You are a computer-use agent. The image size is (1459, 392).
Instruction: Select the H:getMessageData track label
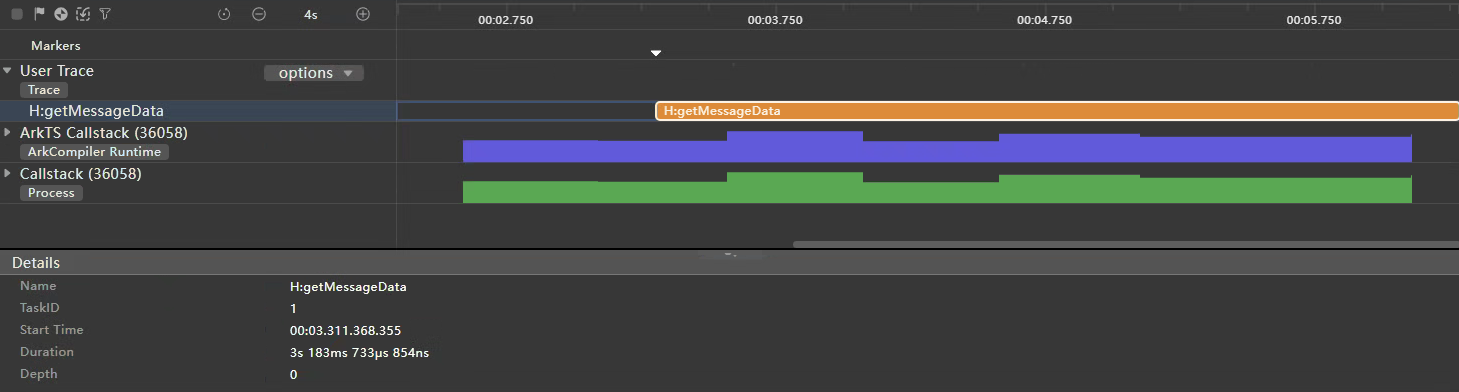[96, 111]
